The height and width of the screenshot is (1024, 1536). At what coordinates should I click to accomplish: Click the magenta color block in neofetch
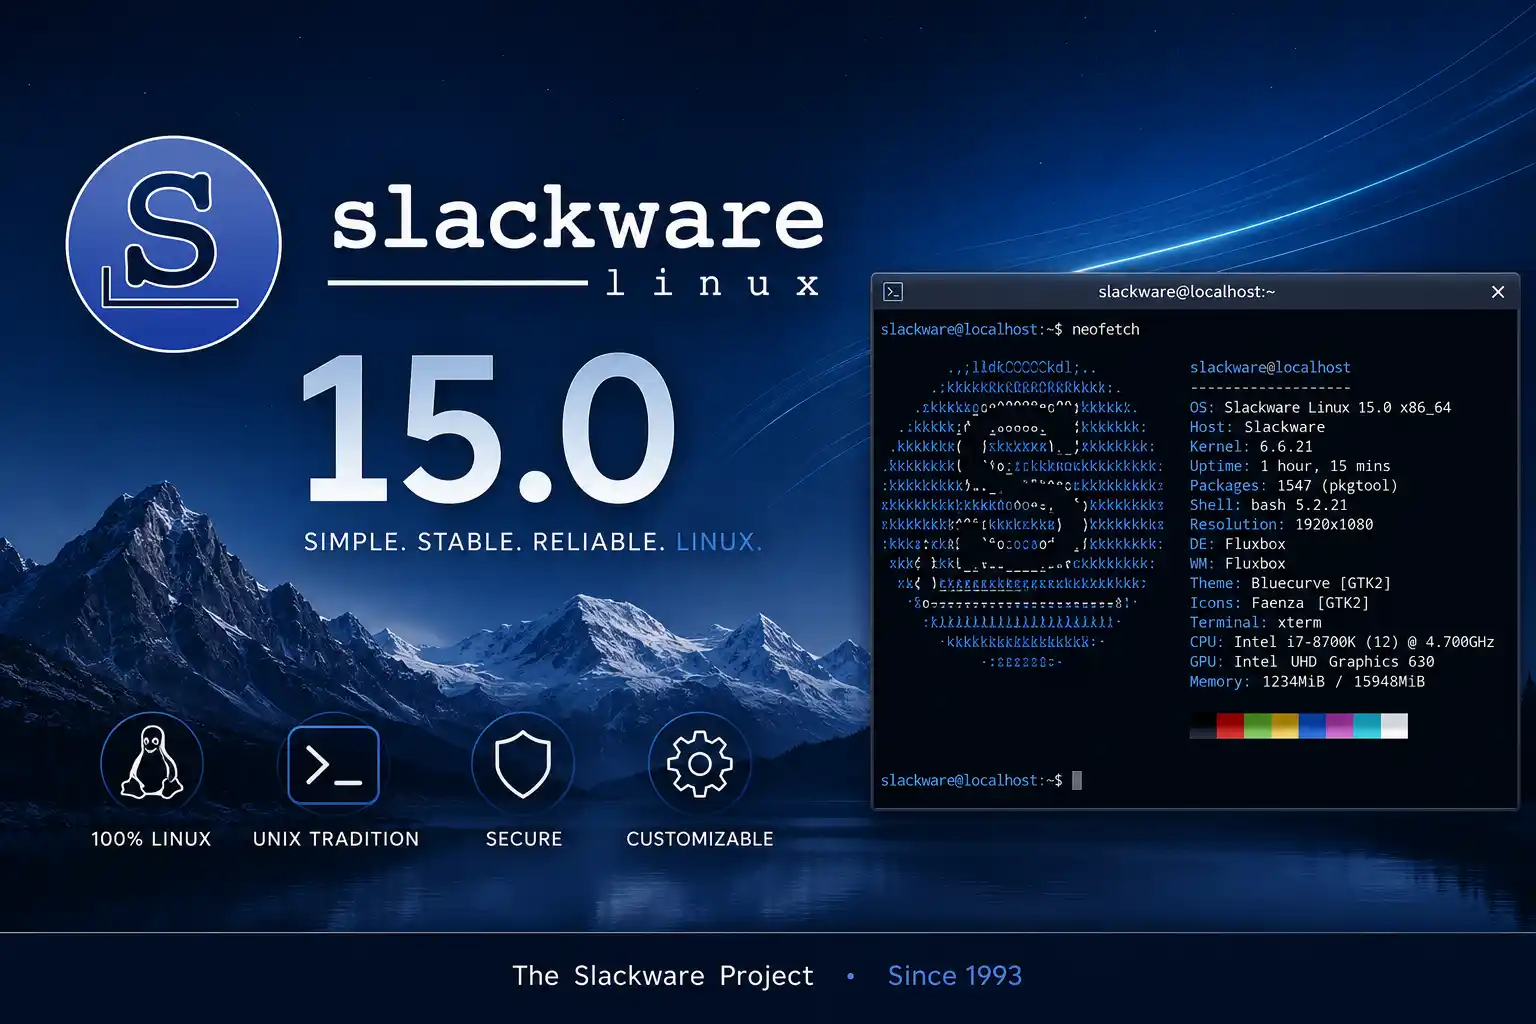[1340, 726]
